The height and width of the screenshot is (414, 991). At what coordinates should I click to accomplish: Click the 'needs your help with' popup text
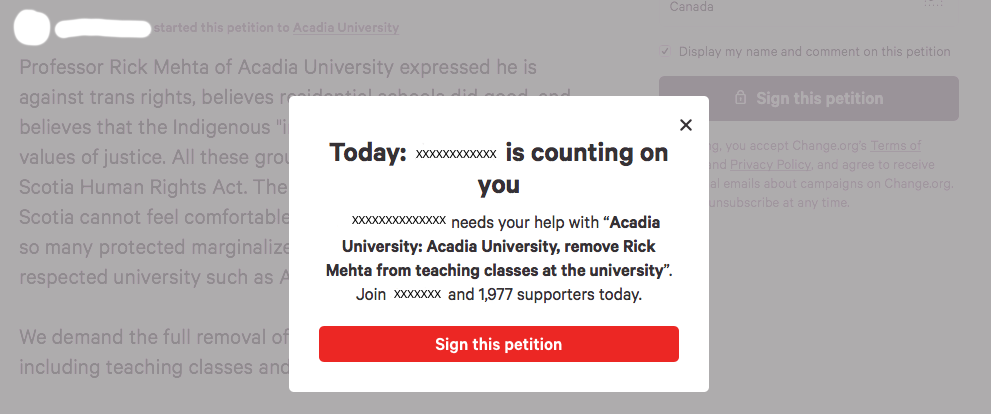click(x=524, y=221)
